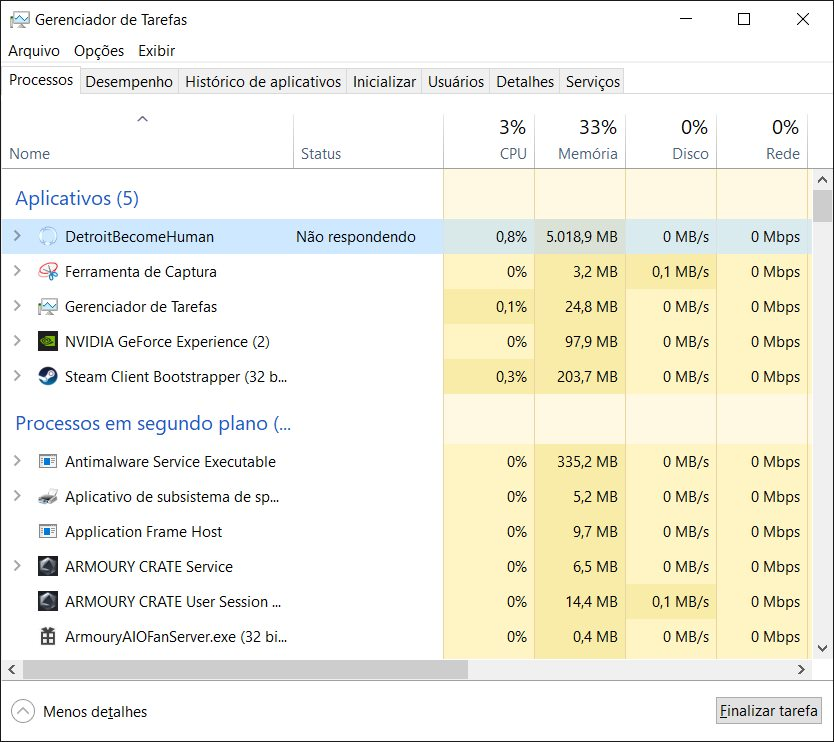Switch to the Serviços tab

click(593, 81)
